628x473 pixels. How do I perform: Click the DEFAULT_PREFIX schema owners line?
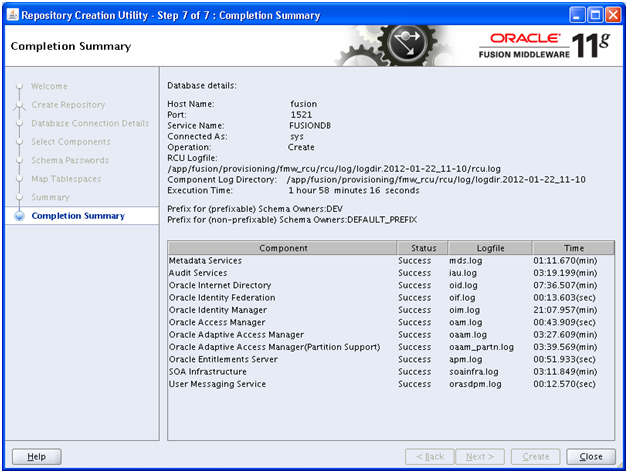pyautogui.click(x=292, y=220)
